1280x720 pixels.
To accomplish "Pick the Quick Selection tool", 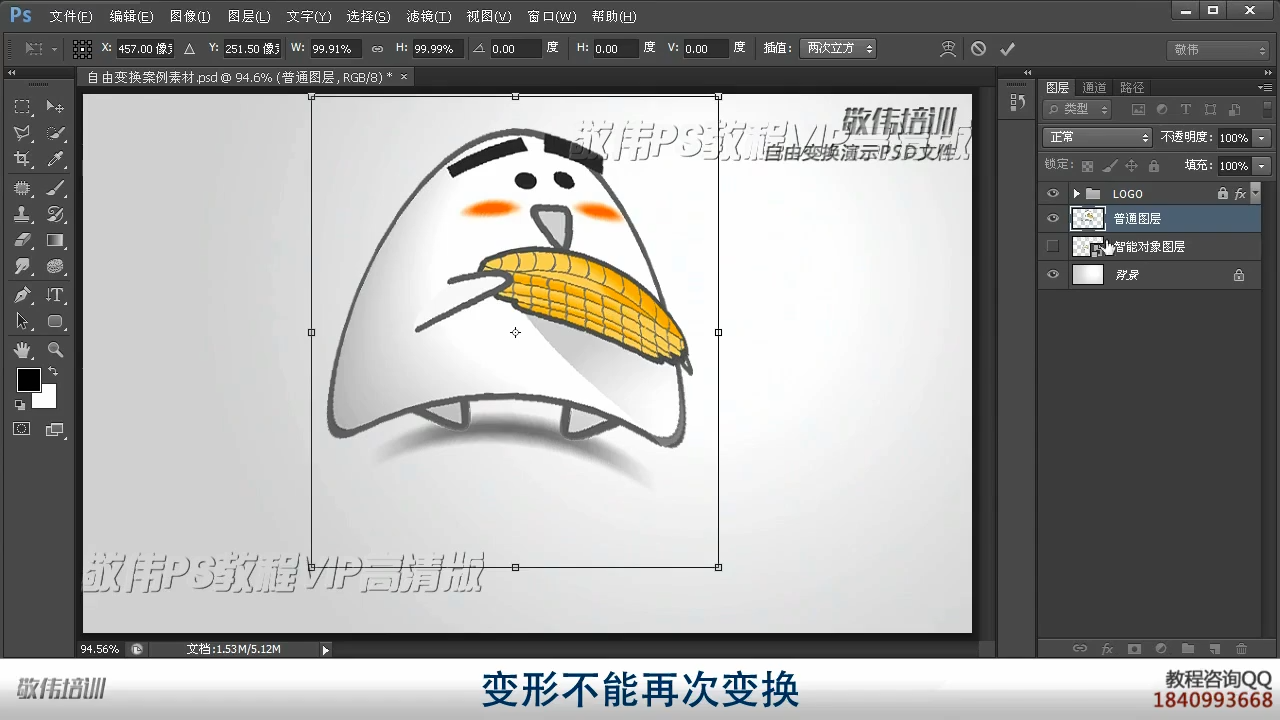I will coord(55,133).
